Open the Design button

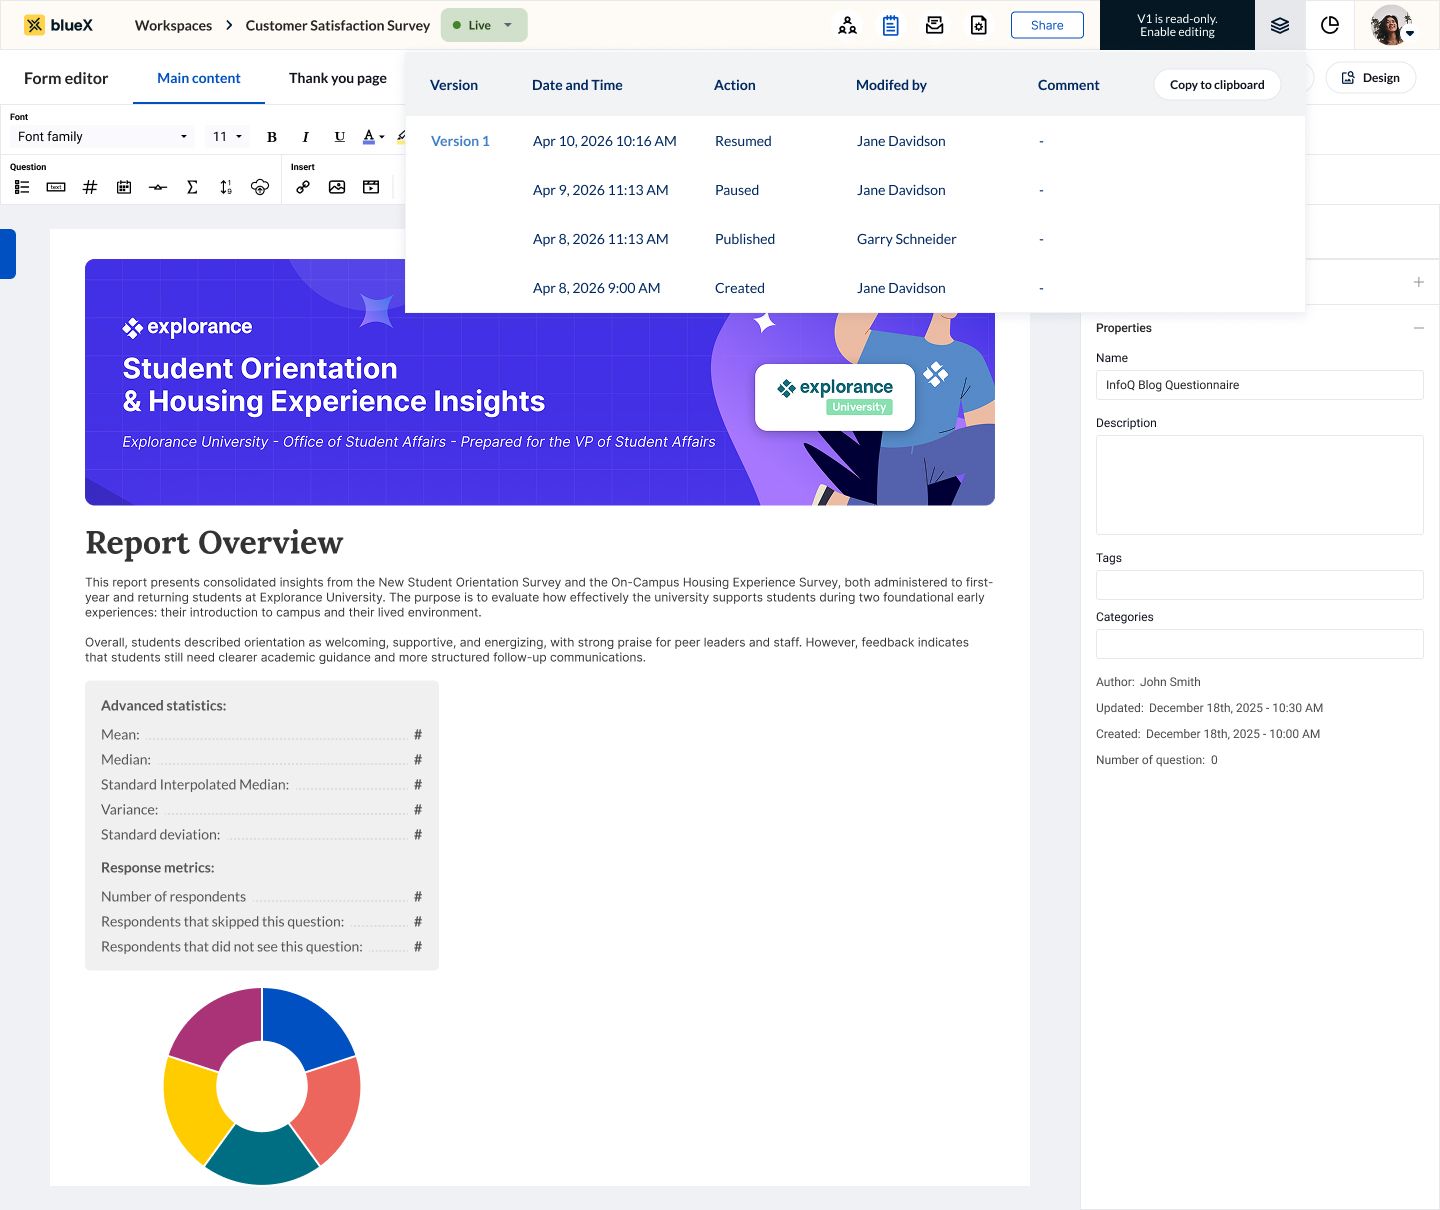tap(1370, 78)
